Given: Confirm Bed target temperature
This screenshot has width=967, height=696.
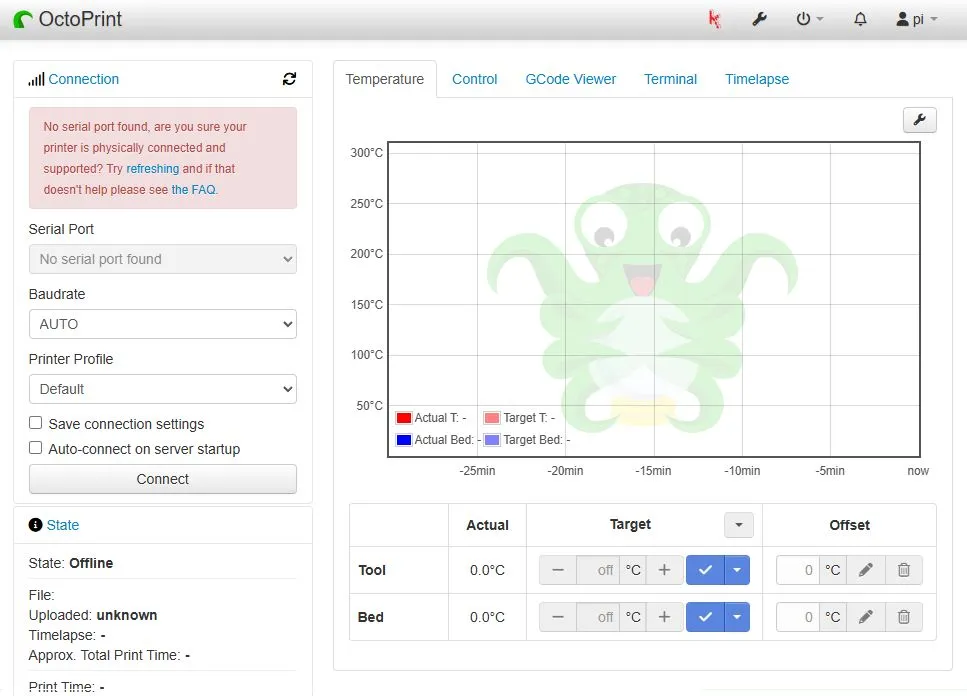Looking at the screenshot, I should coord(706,617).
